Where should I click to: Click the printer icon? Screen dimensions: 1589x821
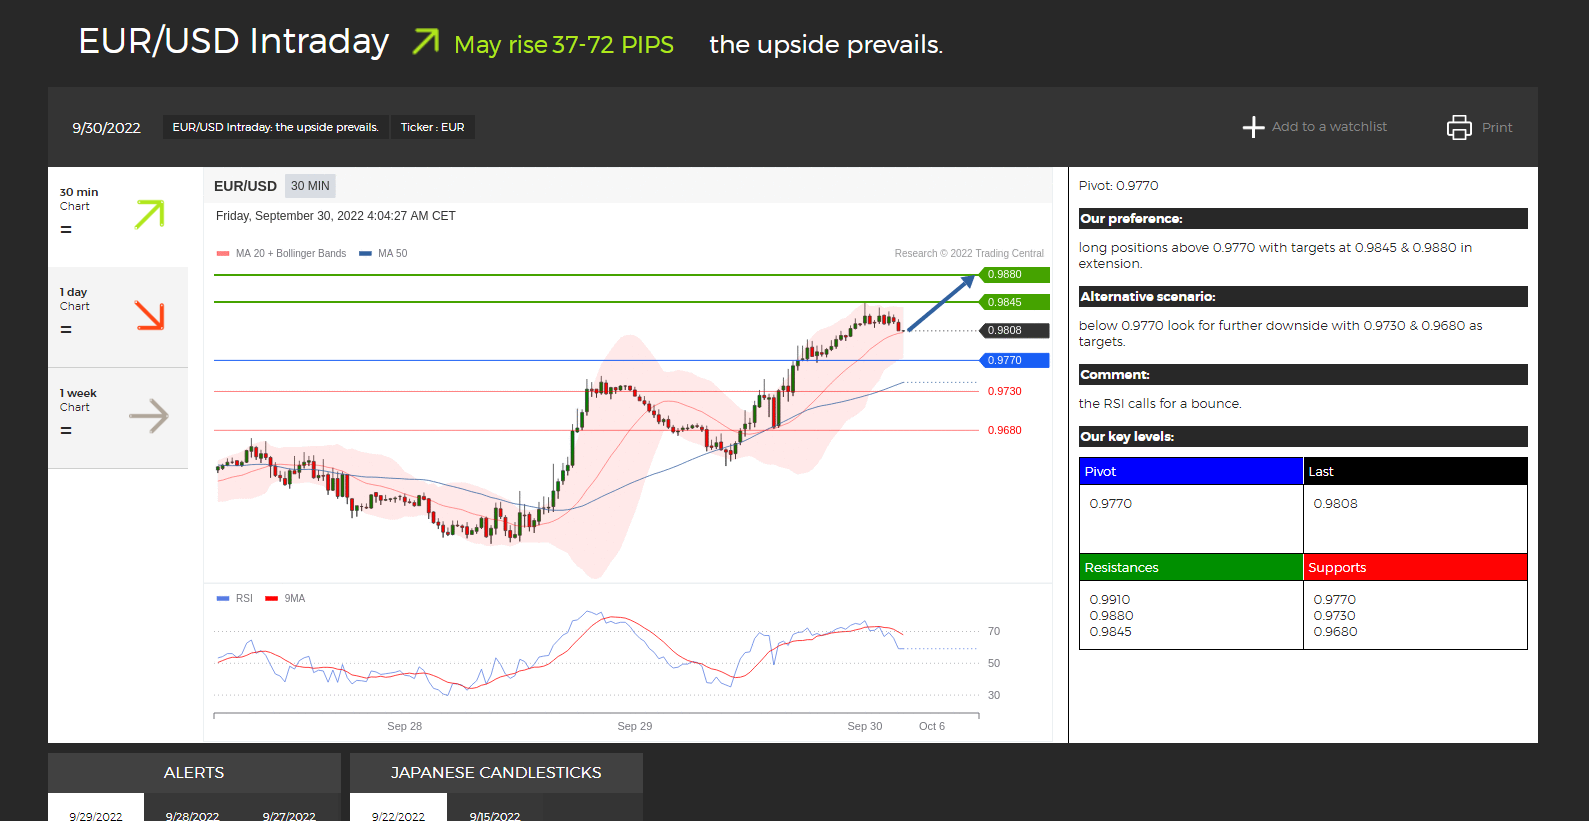click(1459, 127)
